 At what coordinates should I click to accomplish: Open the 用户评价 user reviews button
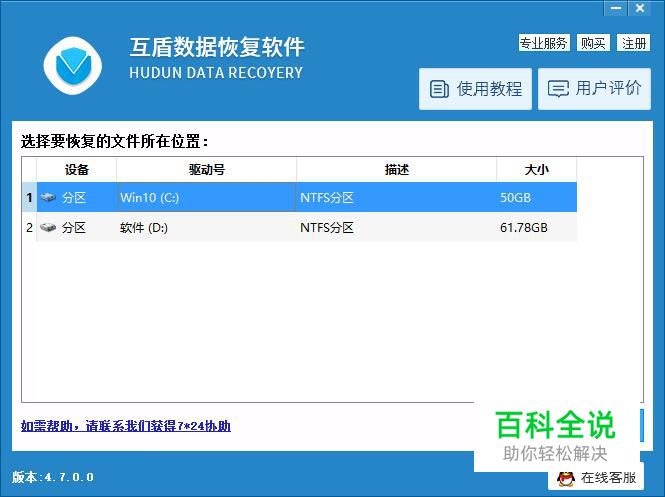point(594,89)
